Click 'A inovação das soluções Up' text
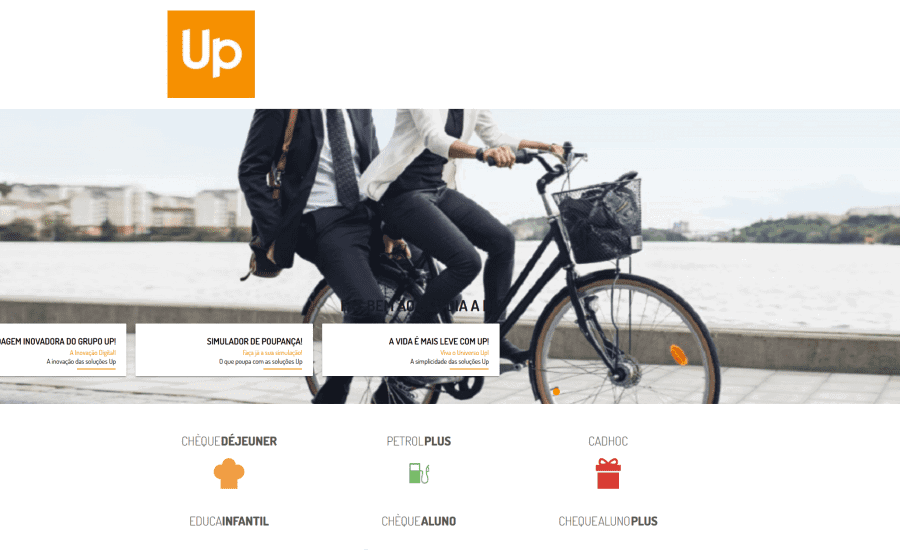 [x=81, y=362]
